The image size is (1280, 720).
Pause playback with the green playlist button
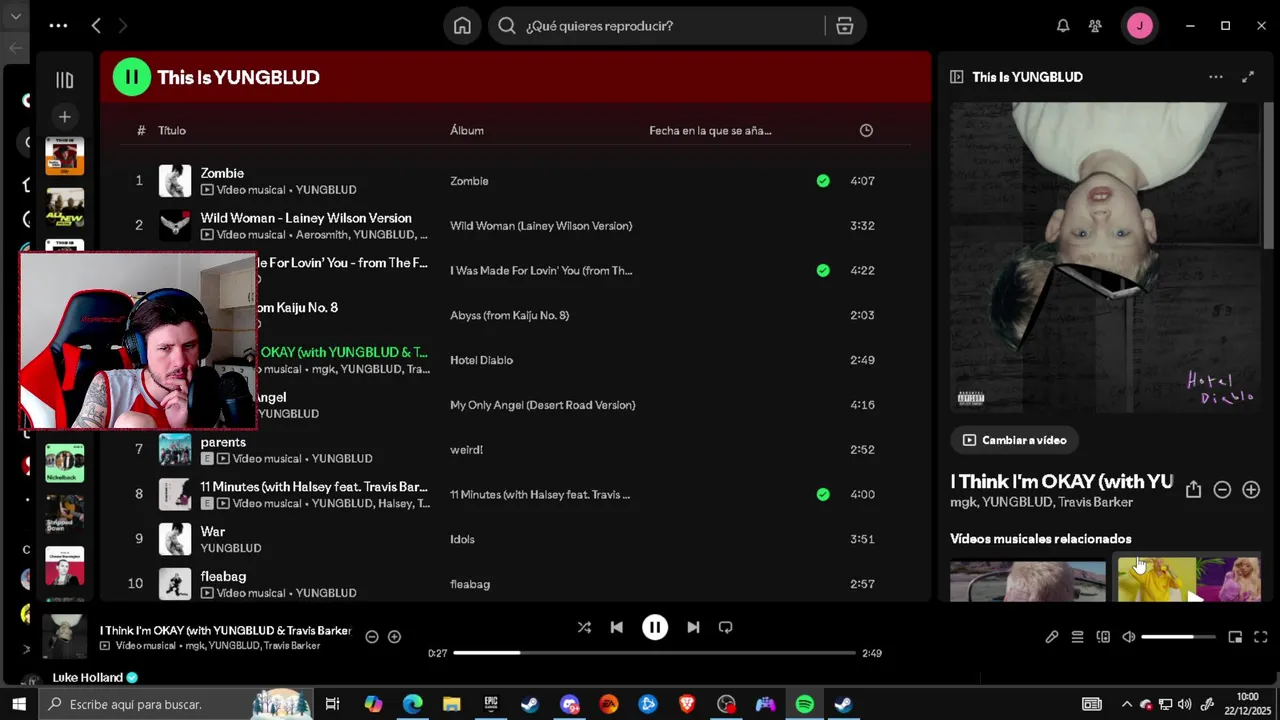tap(131, 77)
